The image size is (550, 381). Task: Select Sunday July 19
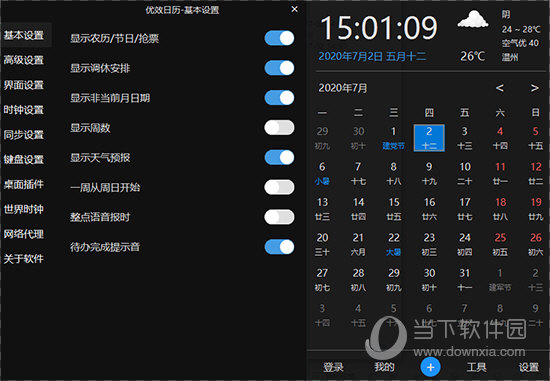(536, 209)
